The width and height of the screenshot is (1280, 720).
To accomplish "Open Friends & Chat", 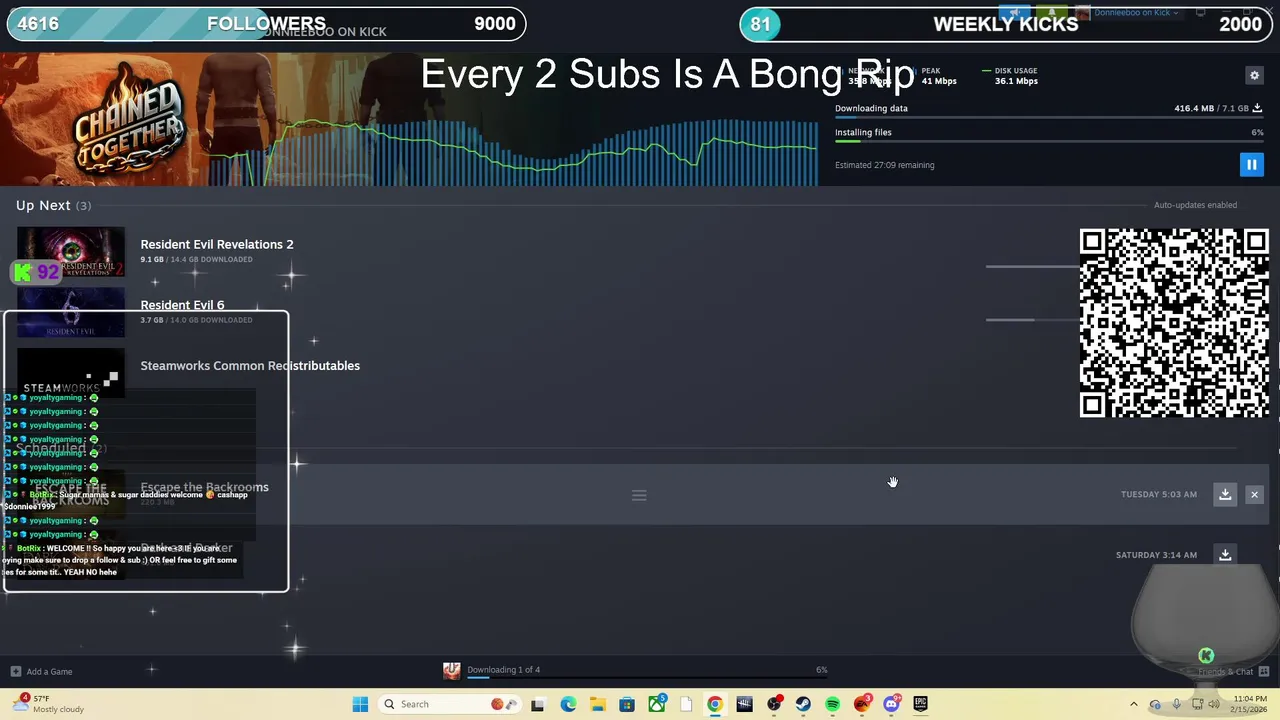I will point(1234,672).
